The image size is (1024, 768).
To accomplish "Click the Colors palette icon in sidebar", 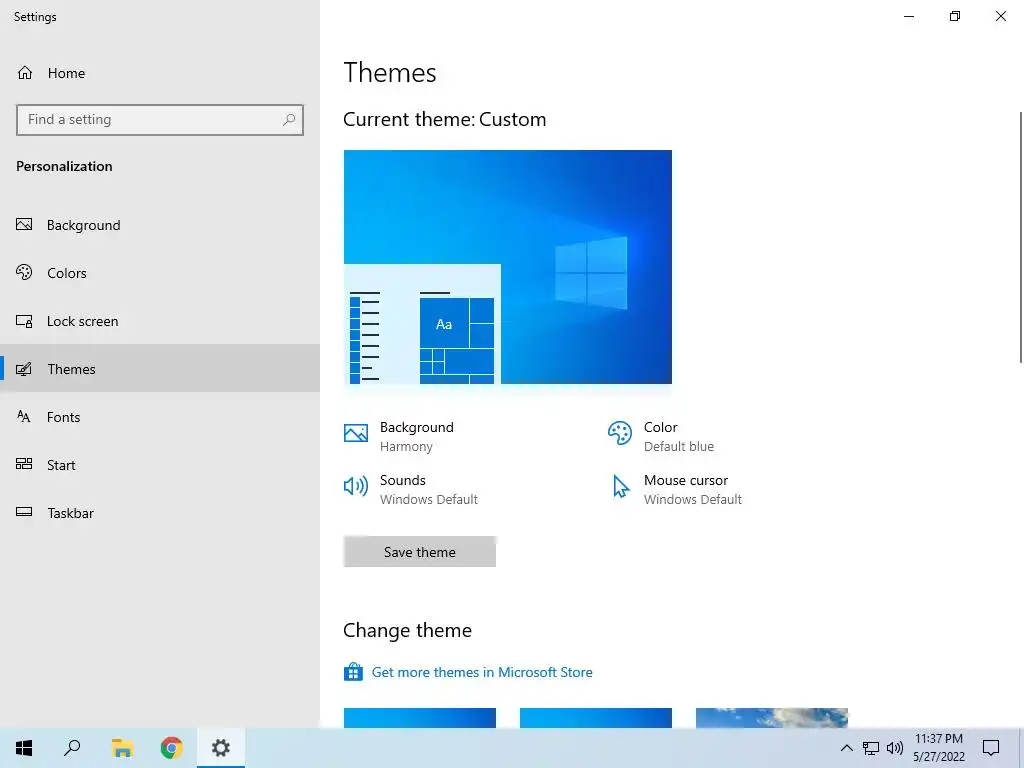I will 24,272.
